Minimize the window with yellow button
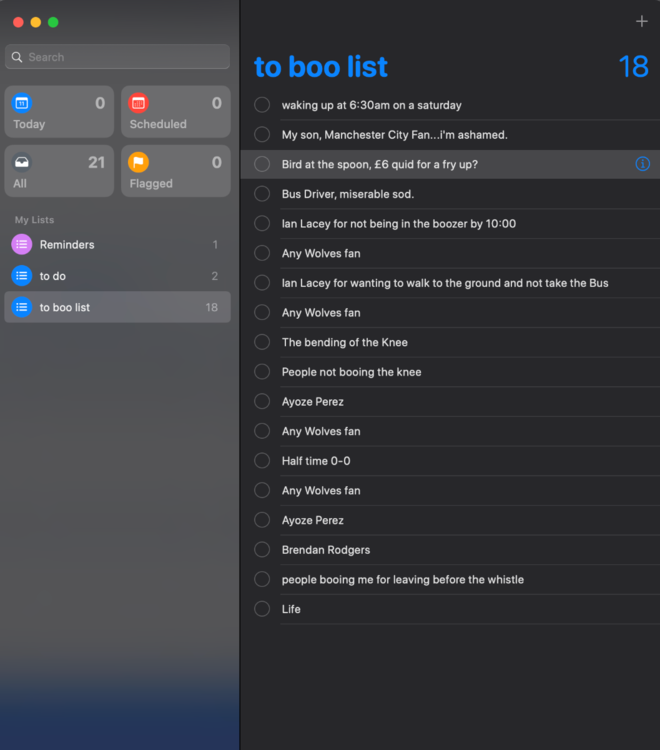 point(35,22)
